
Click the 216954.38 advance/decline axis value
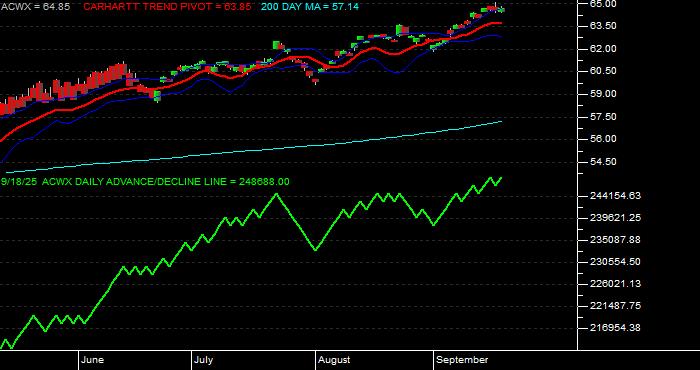(616, 328)
